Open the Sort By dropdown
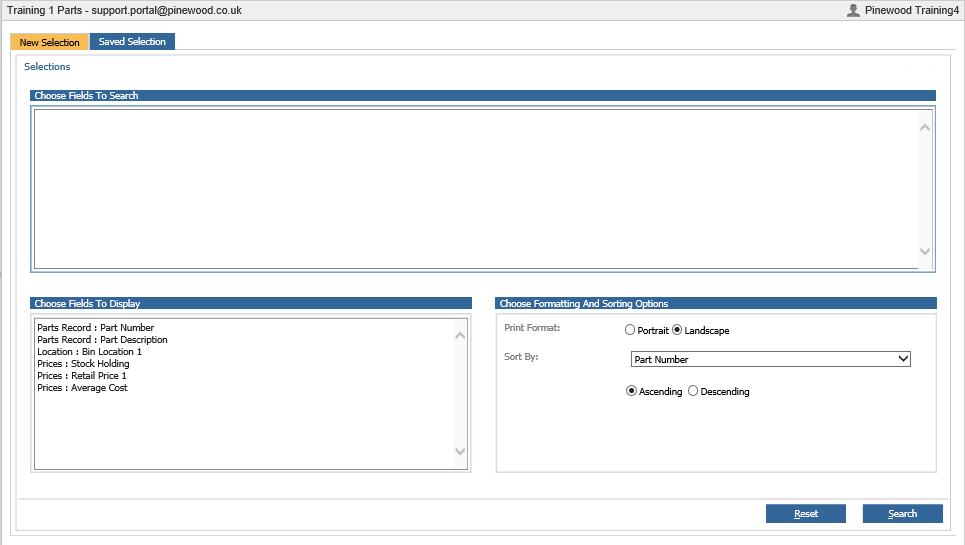 point(770,359)
